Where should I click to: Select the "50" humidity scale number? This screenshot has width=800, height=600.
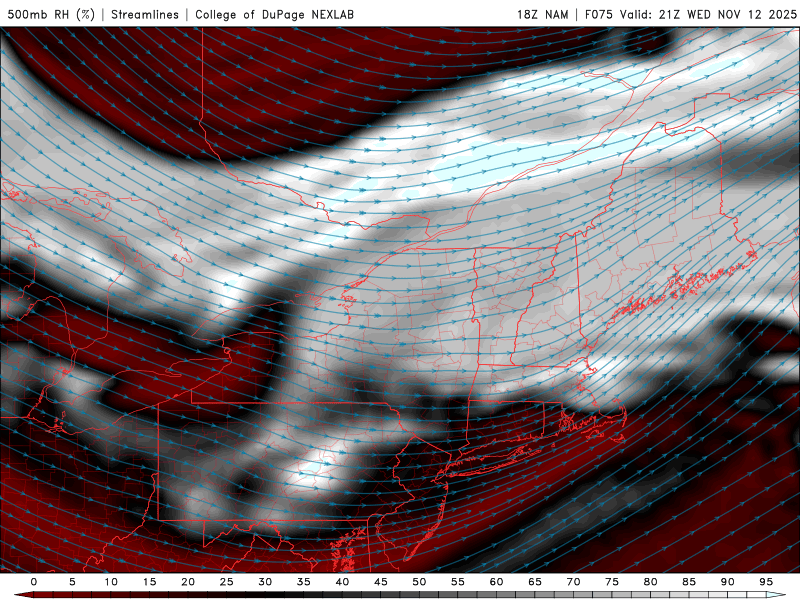419,582
